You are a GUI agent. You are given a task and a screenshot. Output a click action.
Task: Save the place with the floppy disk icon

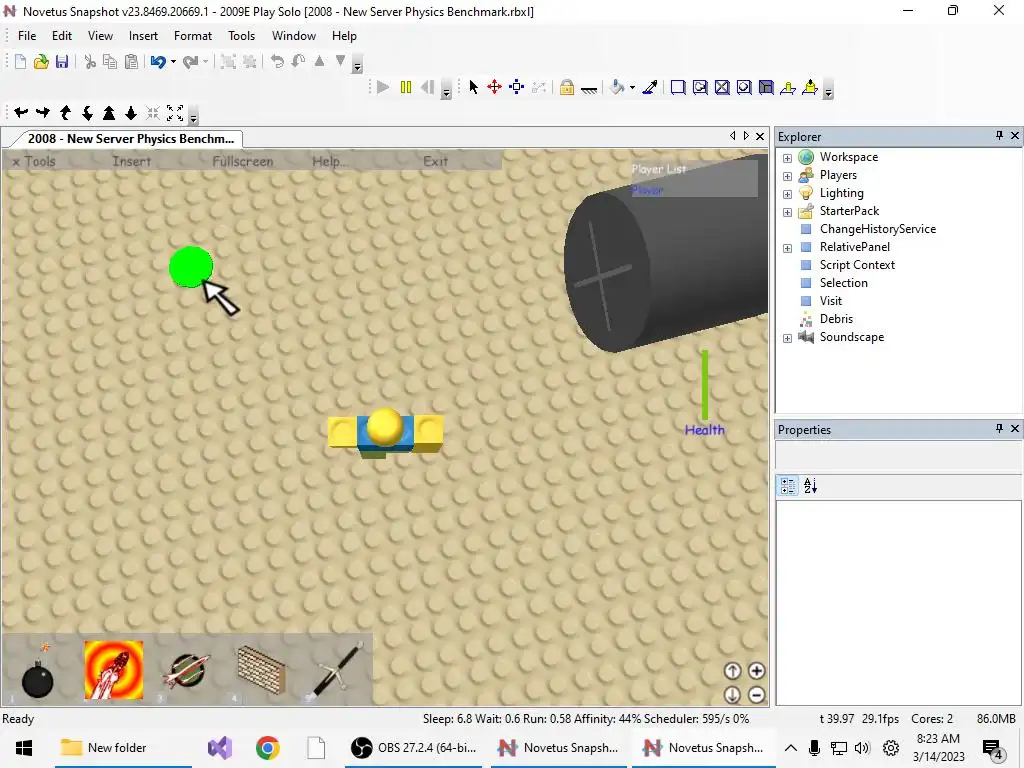[62, 61]
